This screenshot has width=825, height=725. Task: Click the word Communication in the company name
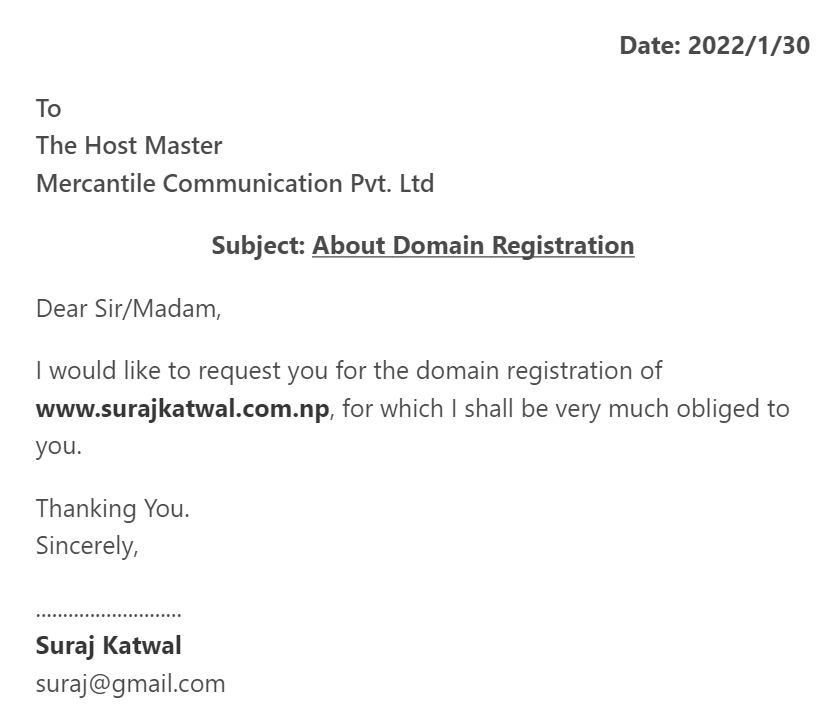253,184
